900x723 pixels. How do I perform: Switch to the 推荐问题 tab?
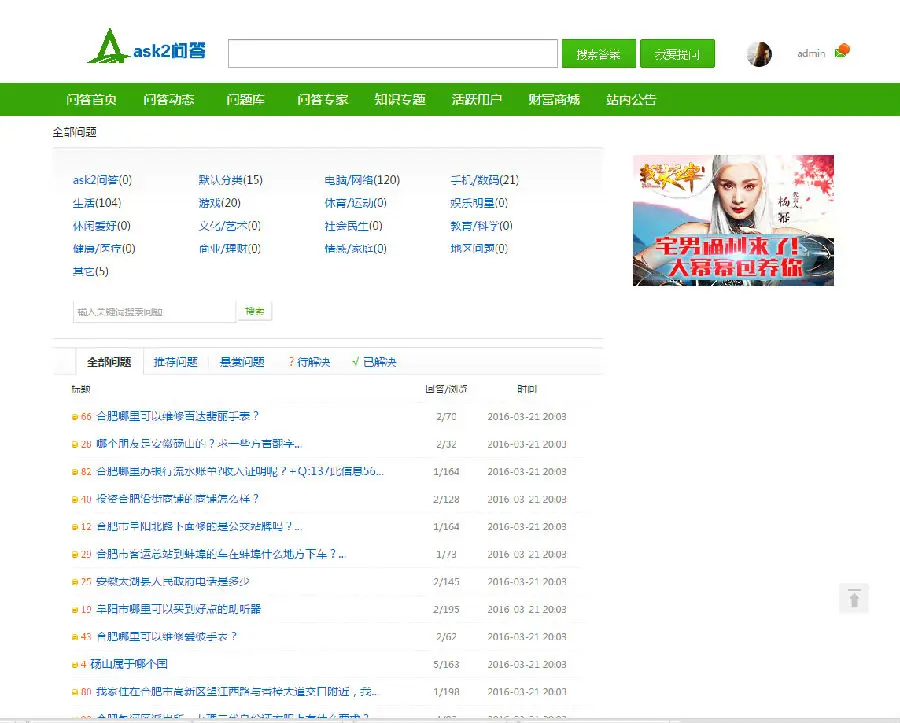[176, 362]
